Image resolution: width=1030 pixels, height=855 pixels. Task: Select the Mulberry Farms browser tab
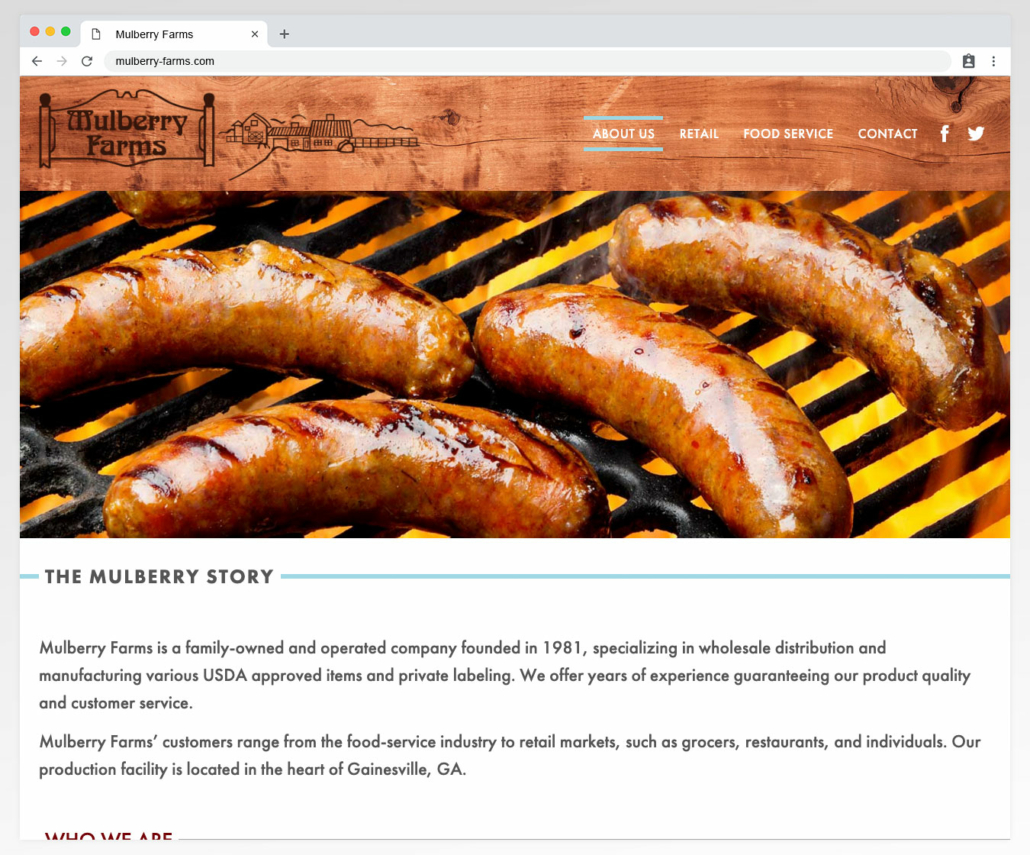point(174,34)
